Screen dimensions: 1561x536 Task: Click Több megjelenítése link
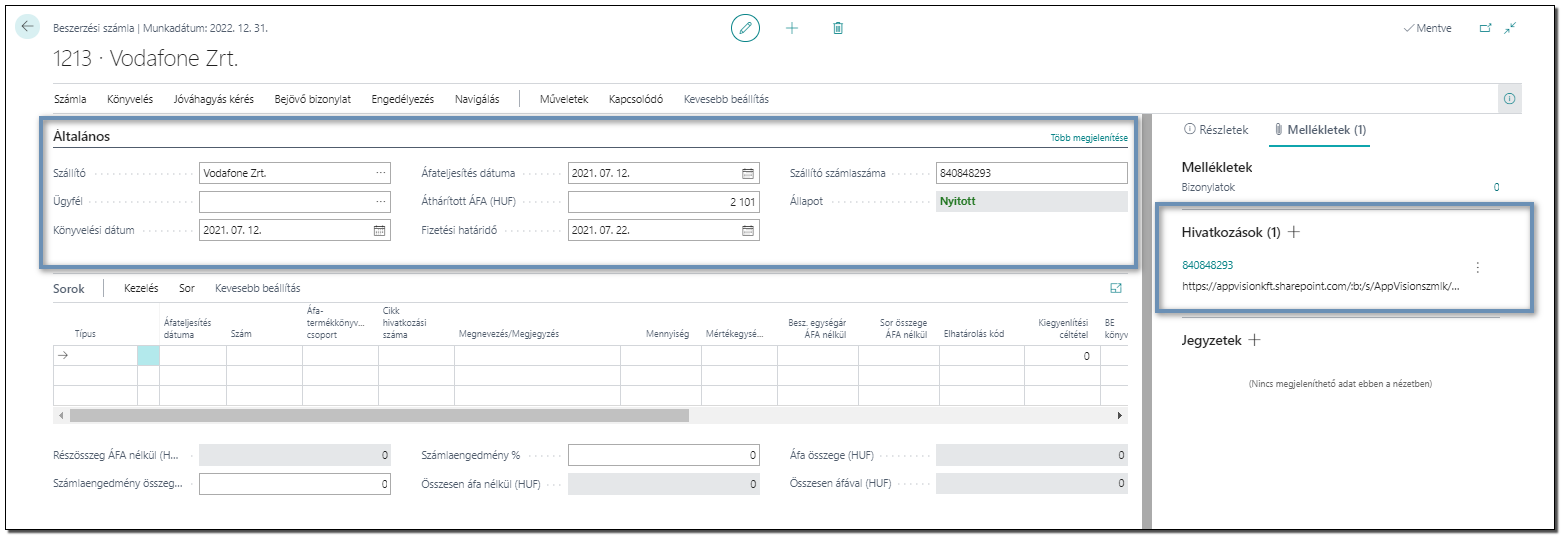1089,137
